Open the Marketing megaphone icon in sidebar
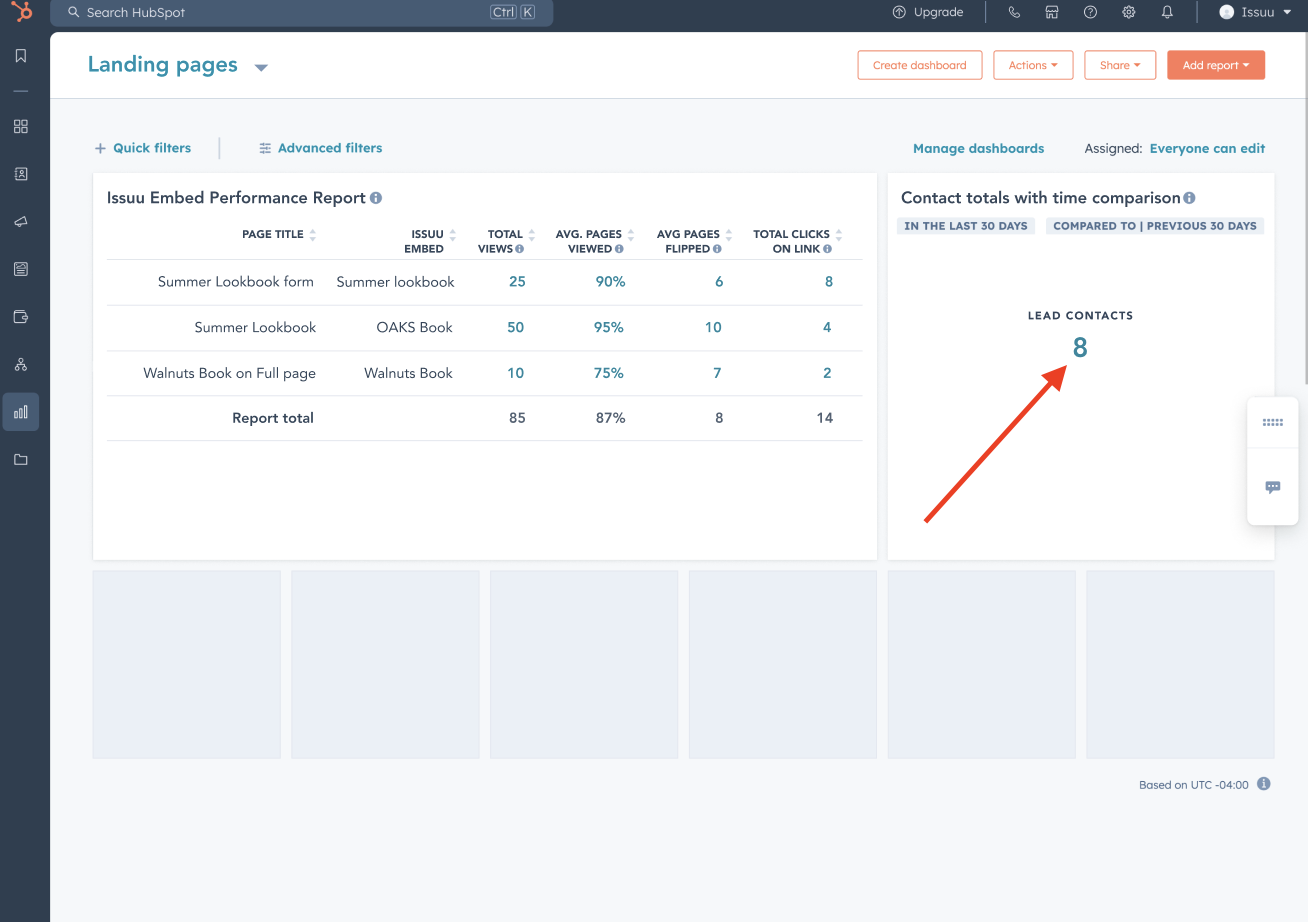The image size is (1308, 922). 21,222
